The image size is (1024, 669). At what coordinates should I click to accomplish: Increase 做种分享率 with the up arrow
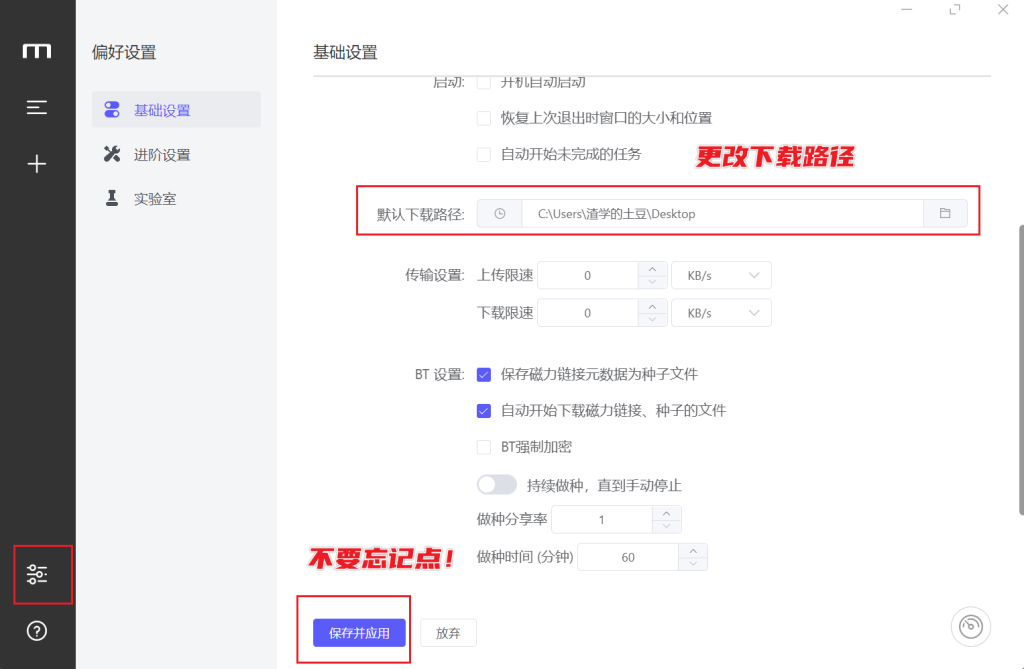666,512
